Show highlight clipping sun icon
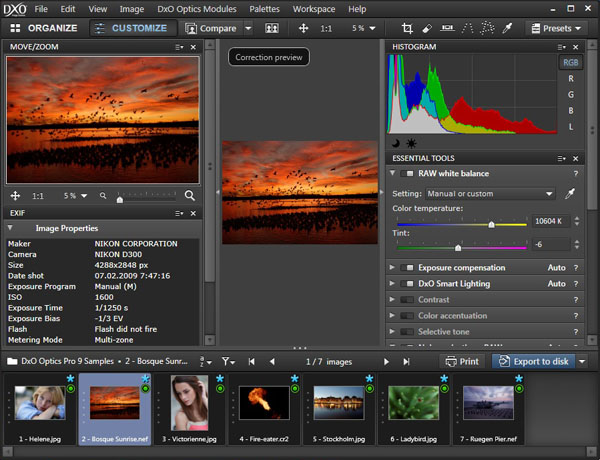Image resolution: width=600 pixels, height=460 pixels. (x=410, y=144)
